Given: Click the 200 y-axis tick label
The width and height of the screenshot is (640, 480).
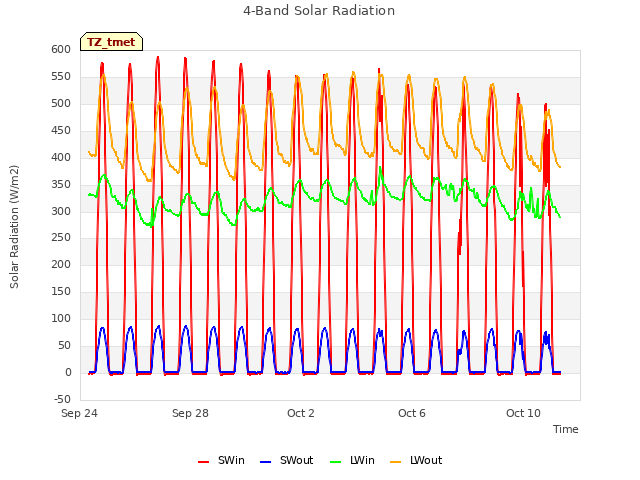Looking at the screenshot, I should pyautogui.click(x=61, y=264).
